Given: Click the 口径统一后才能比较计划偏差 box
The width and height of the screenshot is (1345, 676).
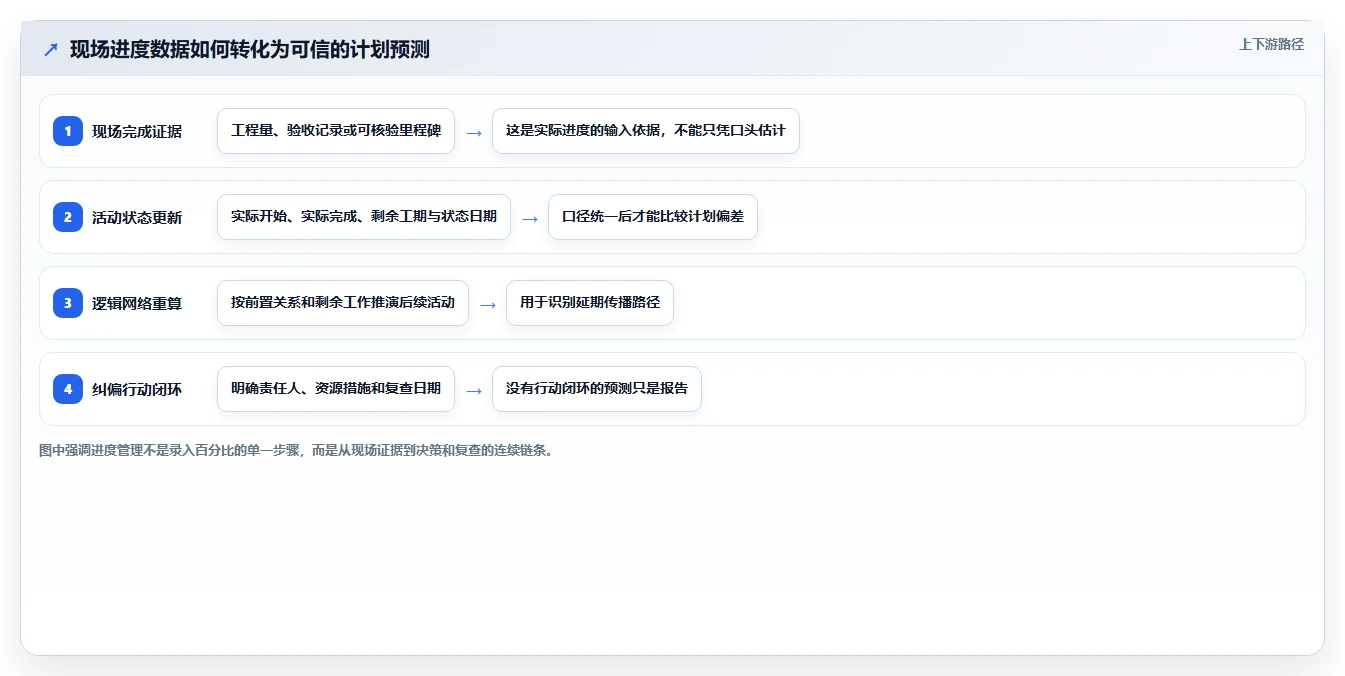Looking at the screenshot, I should (x=653, y=217).
